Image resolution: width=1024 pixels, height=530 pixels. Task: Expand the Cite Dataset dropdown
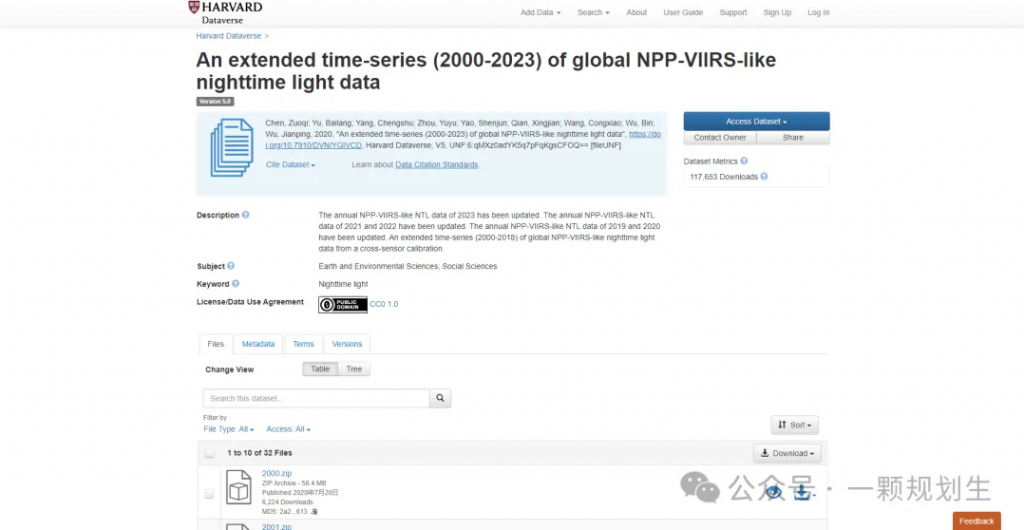pyautogui.click(x=291, y=164)
